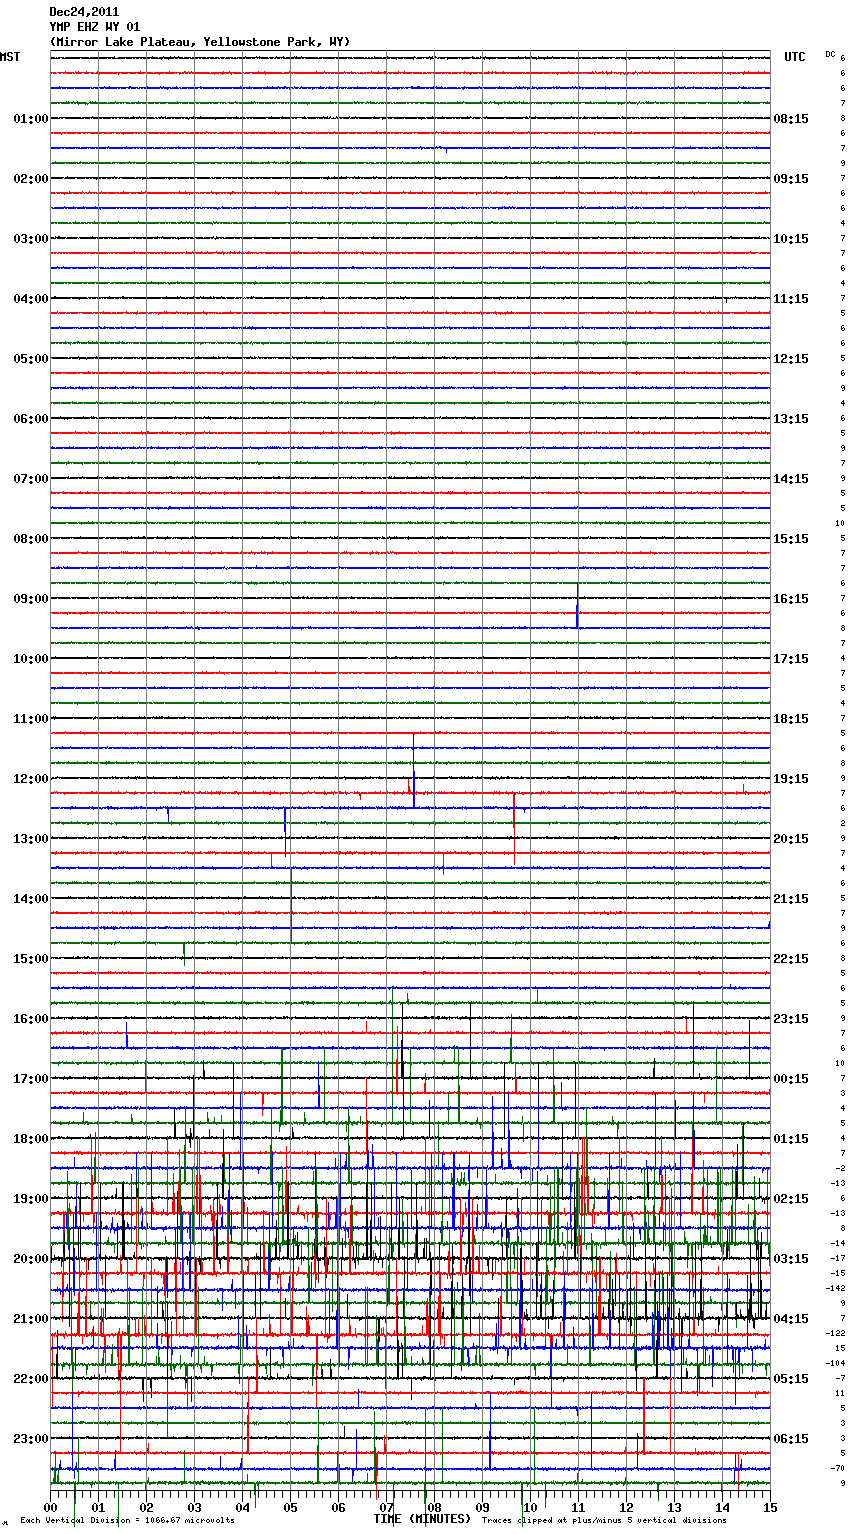Select the 23:00 MST time label
Screen dimensions: 850x1534
[x=30, y=1439]
